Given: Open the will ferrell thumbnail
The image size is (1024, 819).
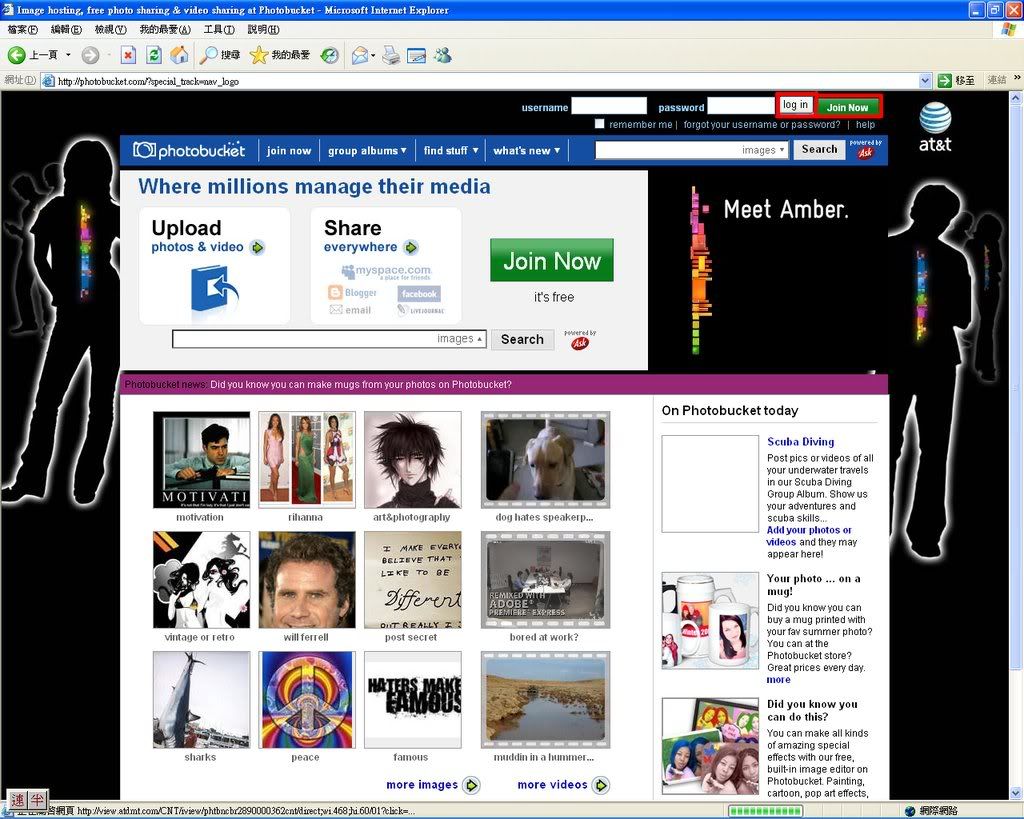Looking at the screenshot, I should coord(306,581).
